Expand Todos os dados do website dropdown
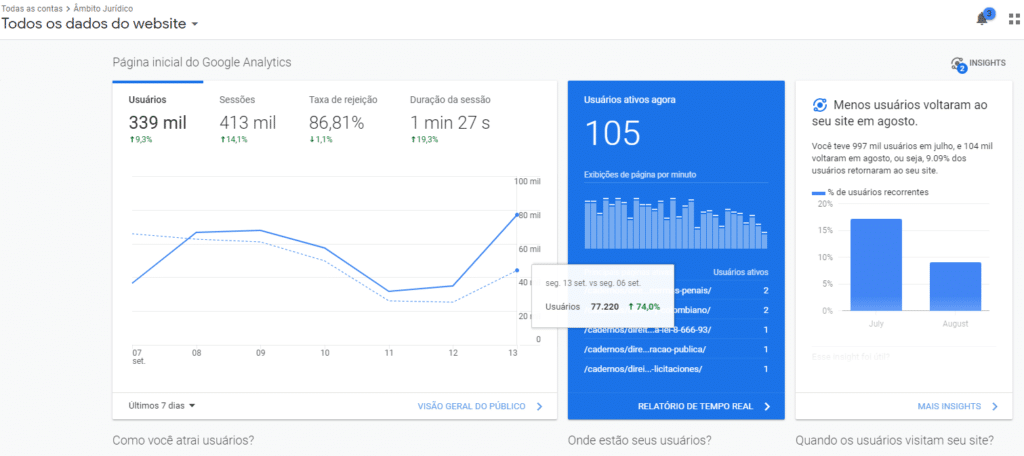1024x456 pixels. pos(100,24)
